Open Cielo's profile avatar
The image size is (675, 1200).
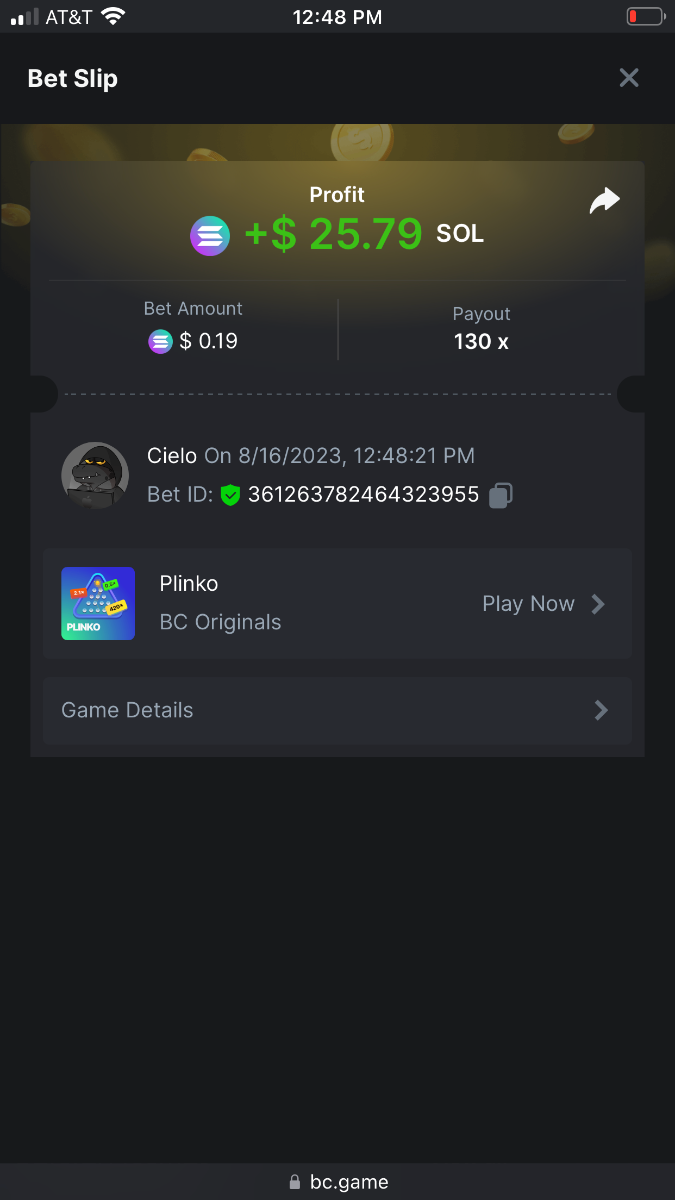tap(95, 476)
